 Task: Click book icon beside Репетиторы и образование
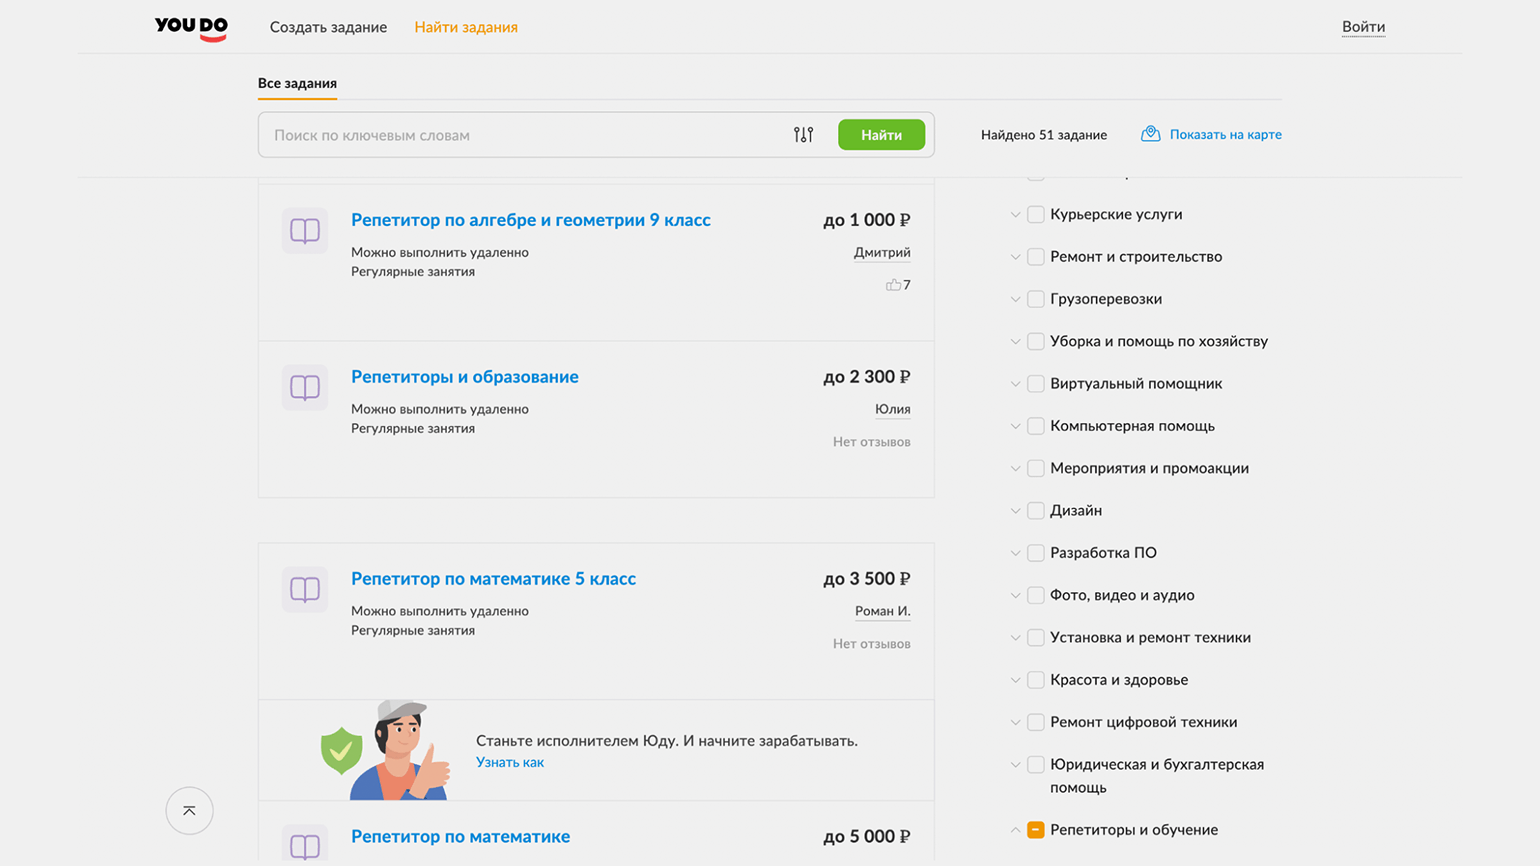tap(305, 388)
